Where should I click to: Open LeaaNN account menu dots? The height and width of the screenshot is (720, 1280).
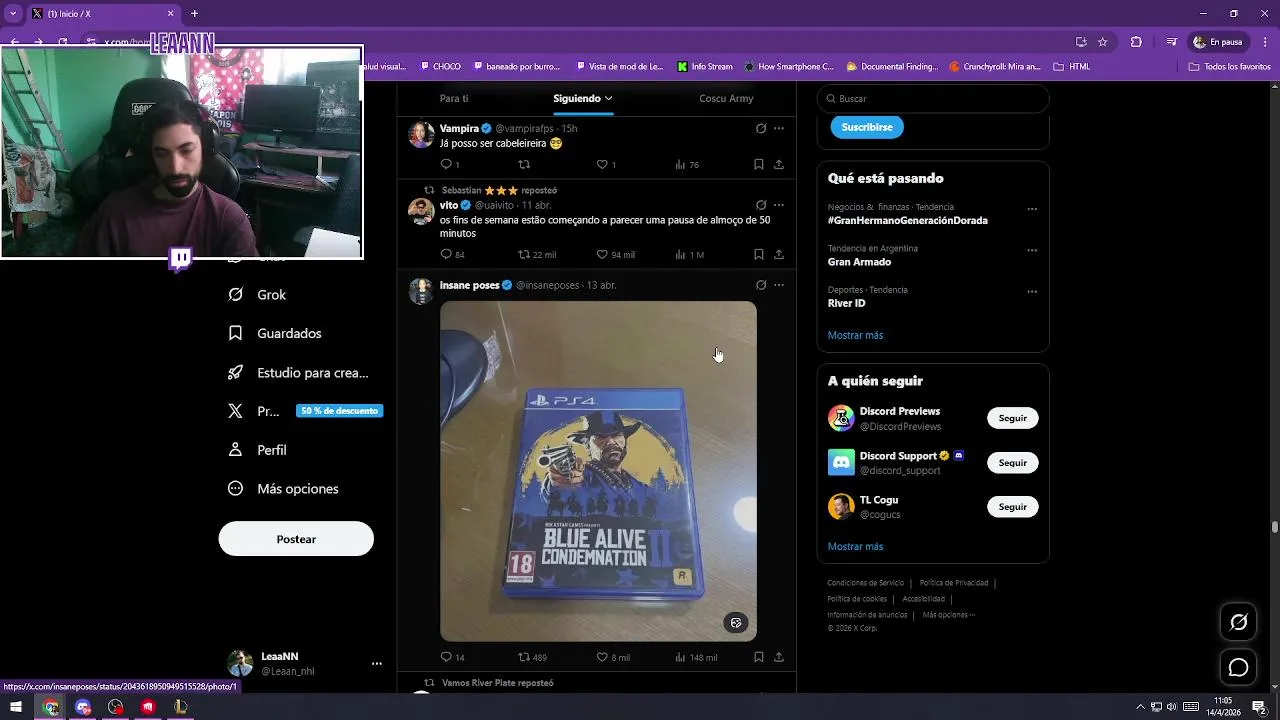coord(377,663)
